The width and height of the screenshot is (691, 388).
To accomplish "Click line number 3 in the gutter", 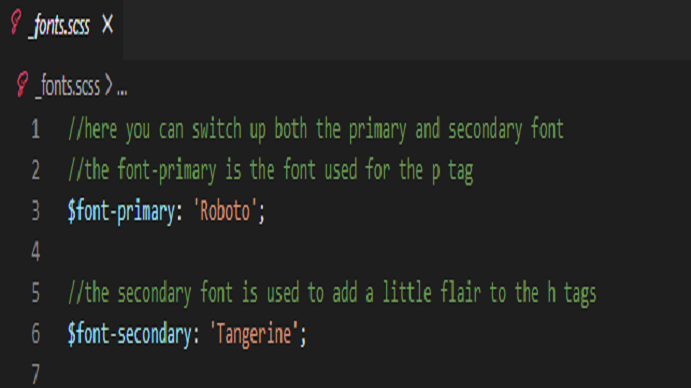I will click(x=36, y=211).
